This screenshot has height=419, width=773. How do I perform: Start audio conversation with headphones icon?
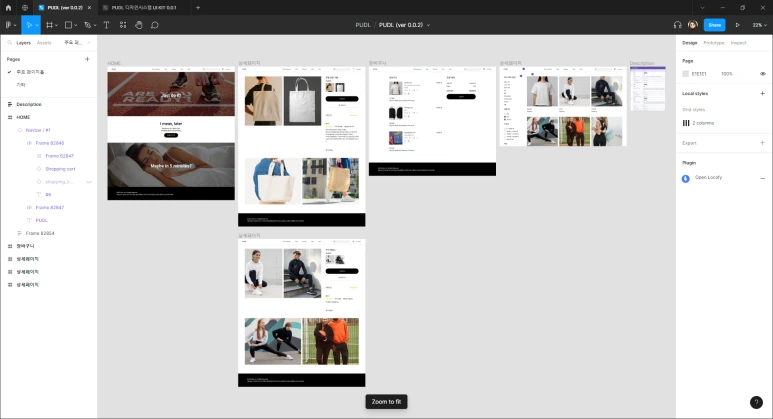tap(677, 25)
